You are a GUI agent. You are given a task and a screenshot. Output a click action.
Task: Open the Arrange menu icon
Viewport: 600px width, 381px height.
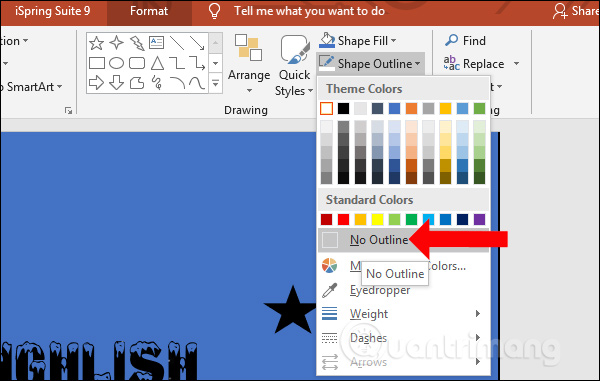click(248, 47)
